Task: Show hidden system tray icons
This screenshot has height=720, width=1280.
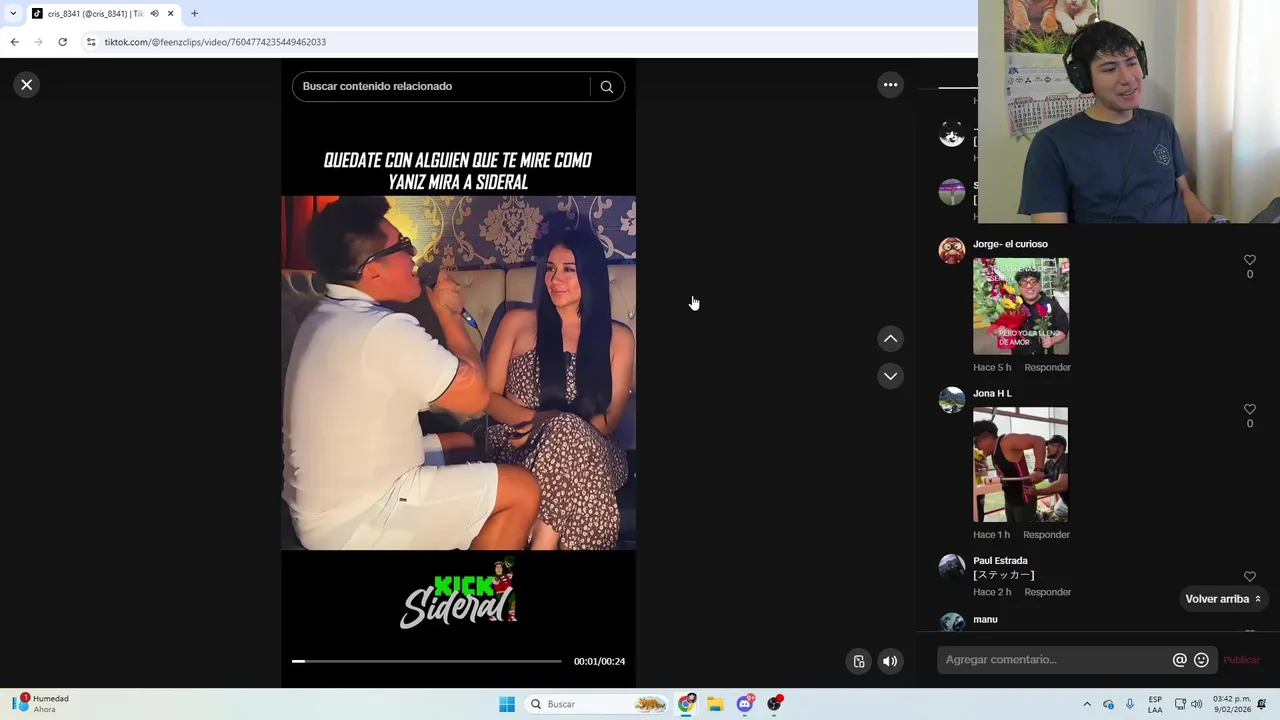Action: pyautogui.click(x=1087, y=704)
